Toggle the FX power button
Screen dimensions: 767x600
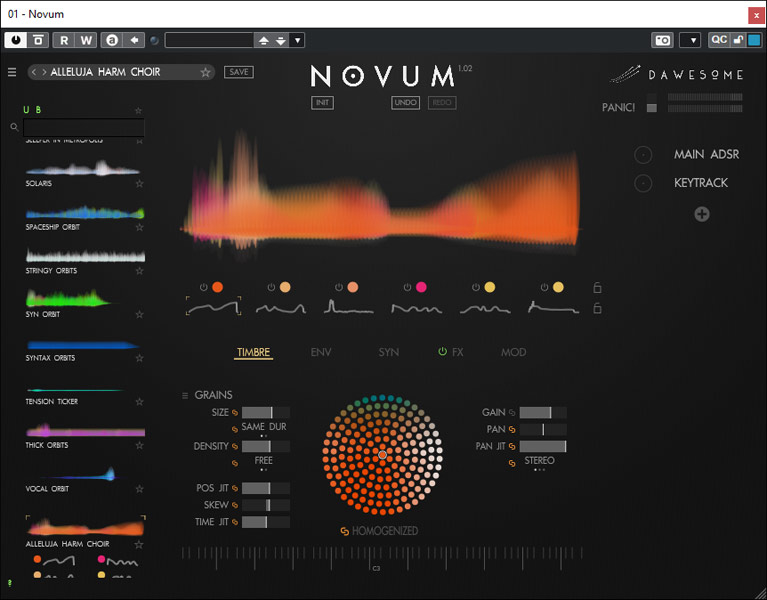442,352
